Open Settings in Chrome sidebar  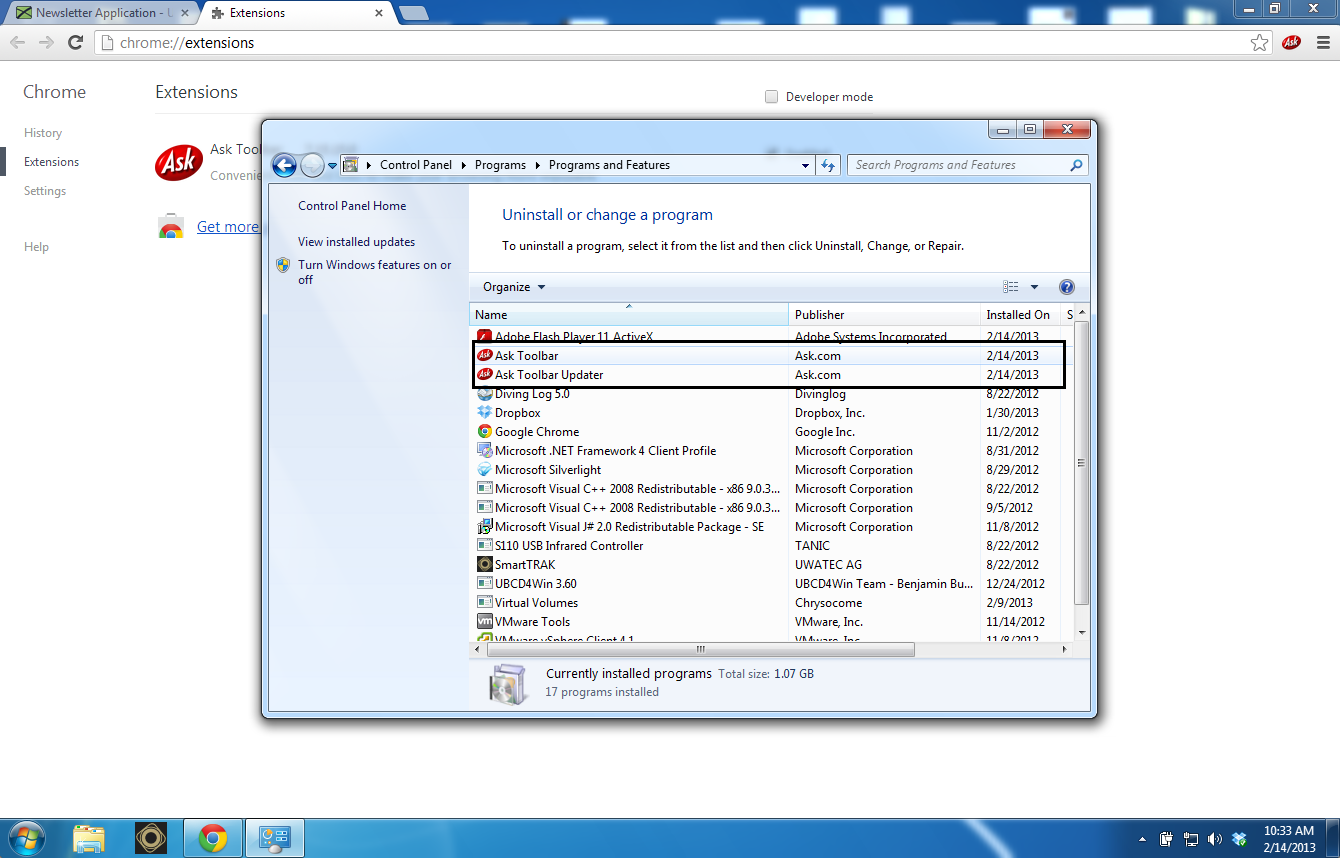45,191
